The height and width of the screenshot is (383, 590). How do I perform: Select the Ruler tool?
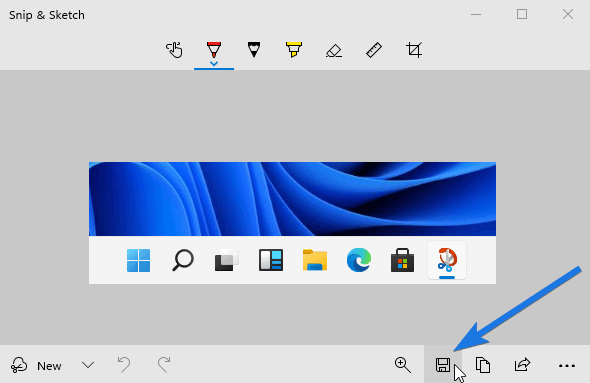(374, 50)
